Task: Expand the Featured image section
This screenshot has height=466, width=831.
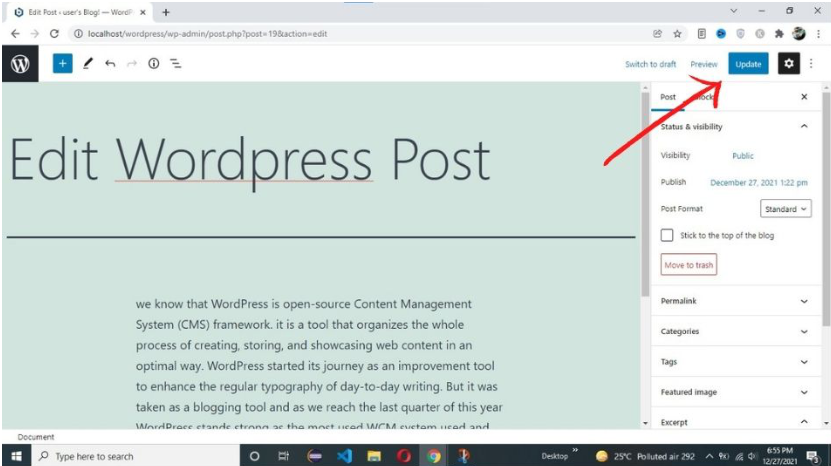Action: 736,392
